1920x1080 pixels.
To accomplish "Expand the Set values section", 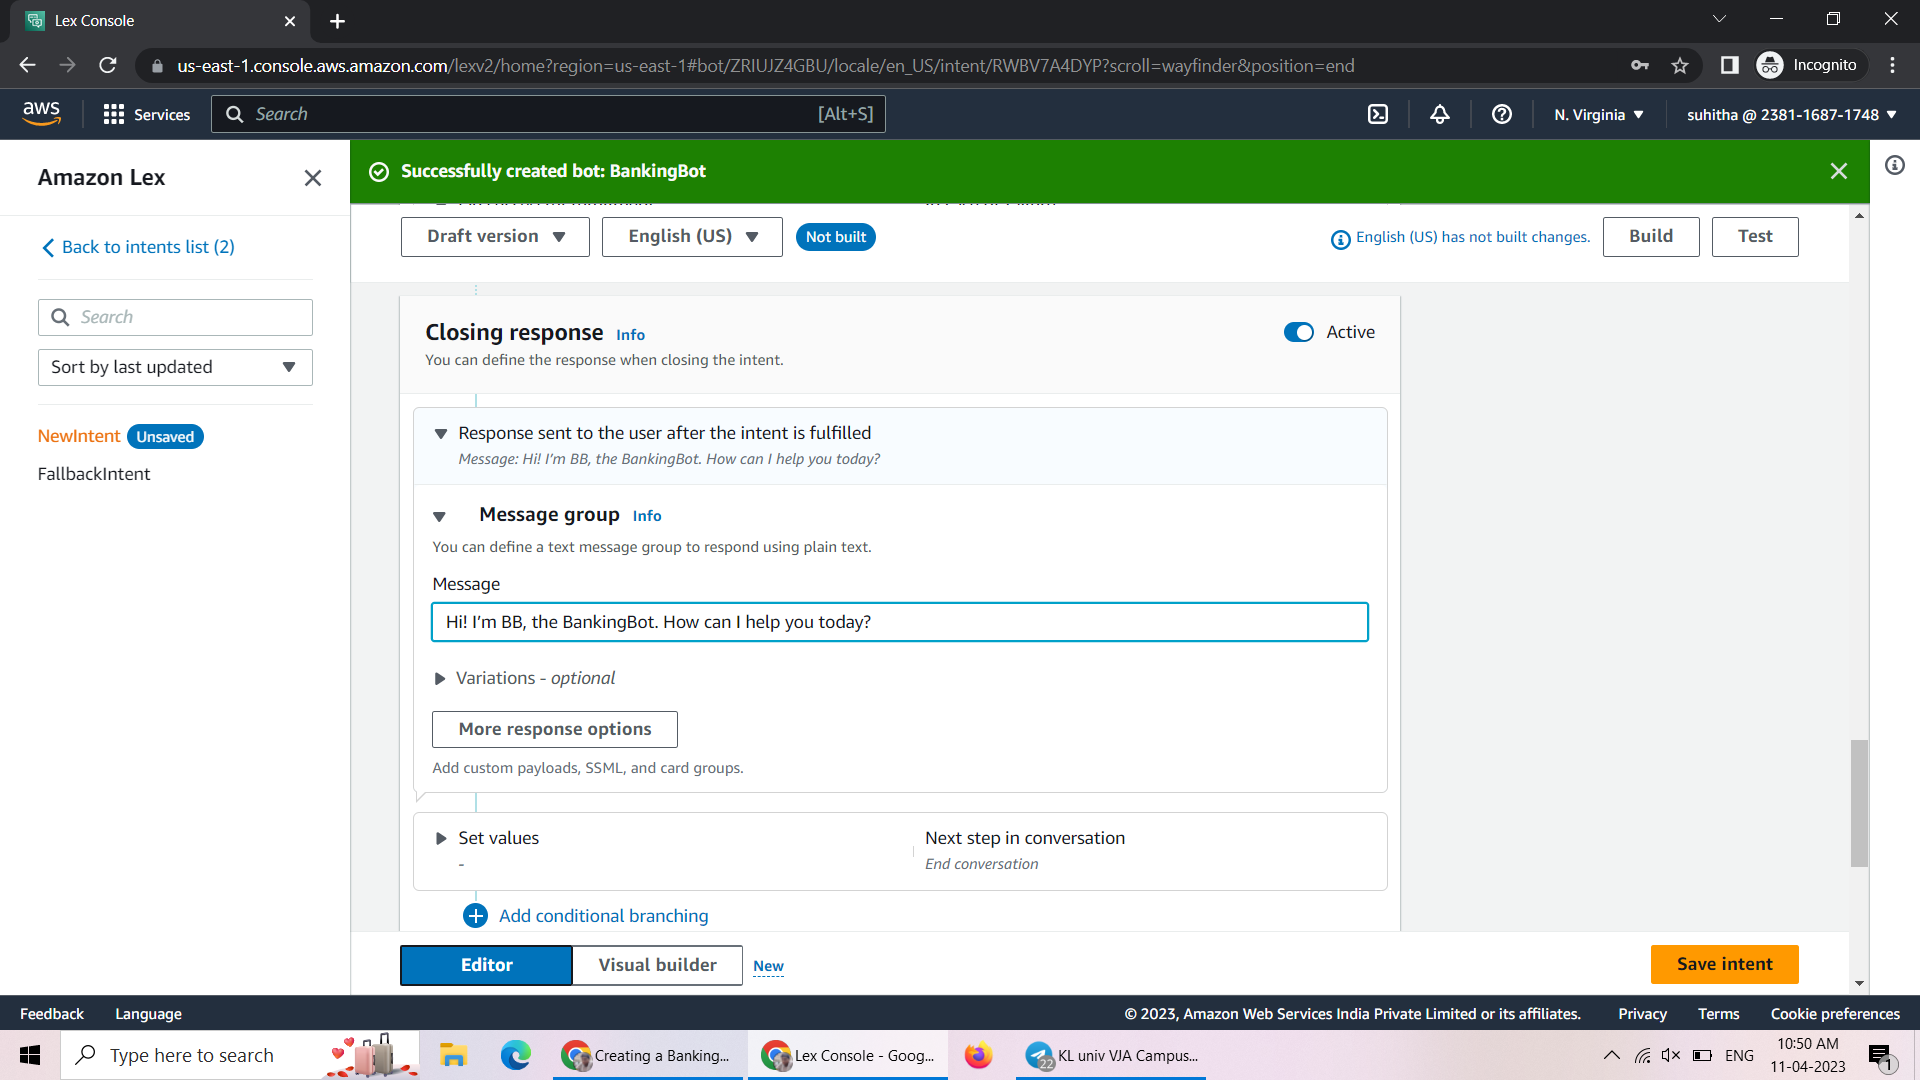I will 442,838.
